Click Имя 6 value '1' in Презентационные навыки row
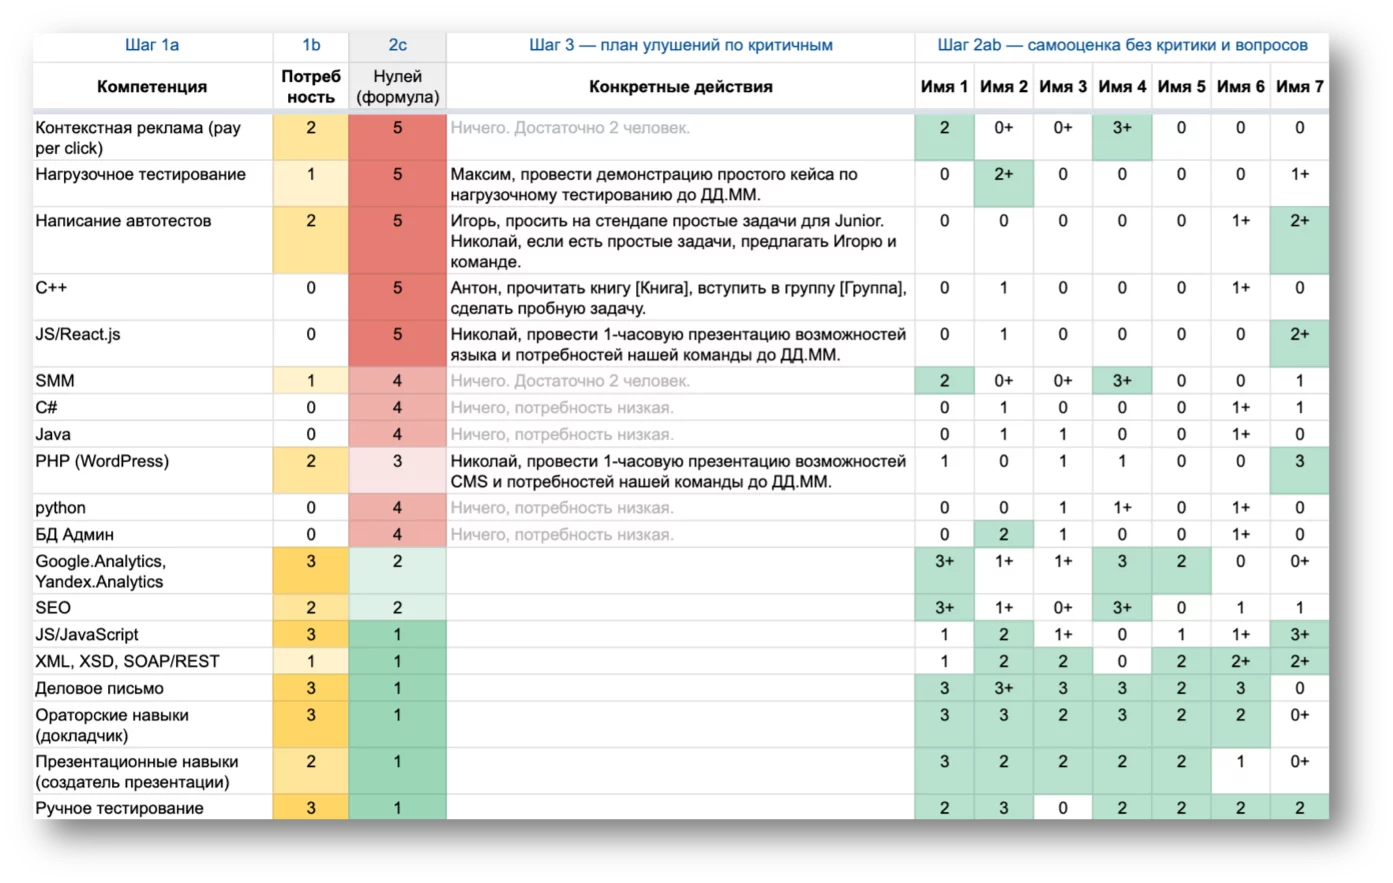Image resolution: width=1393 pixels, height=883 pixels. [x=1240, y=771]
